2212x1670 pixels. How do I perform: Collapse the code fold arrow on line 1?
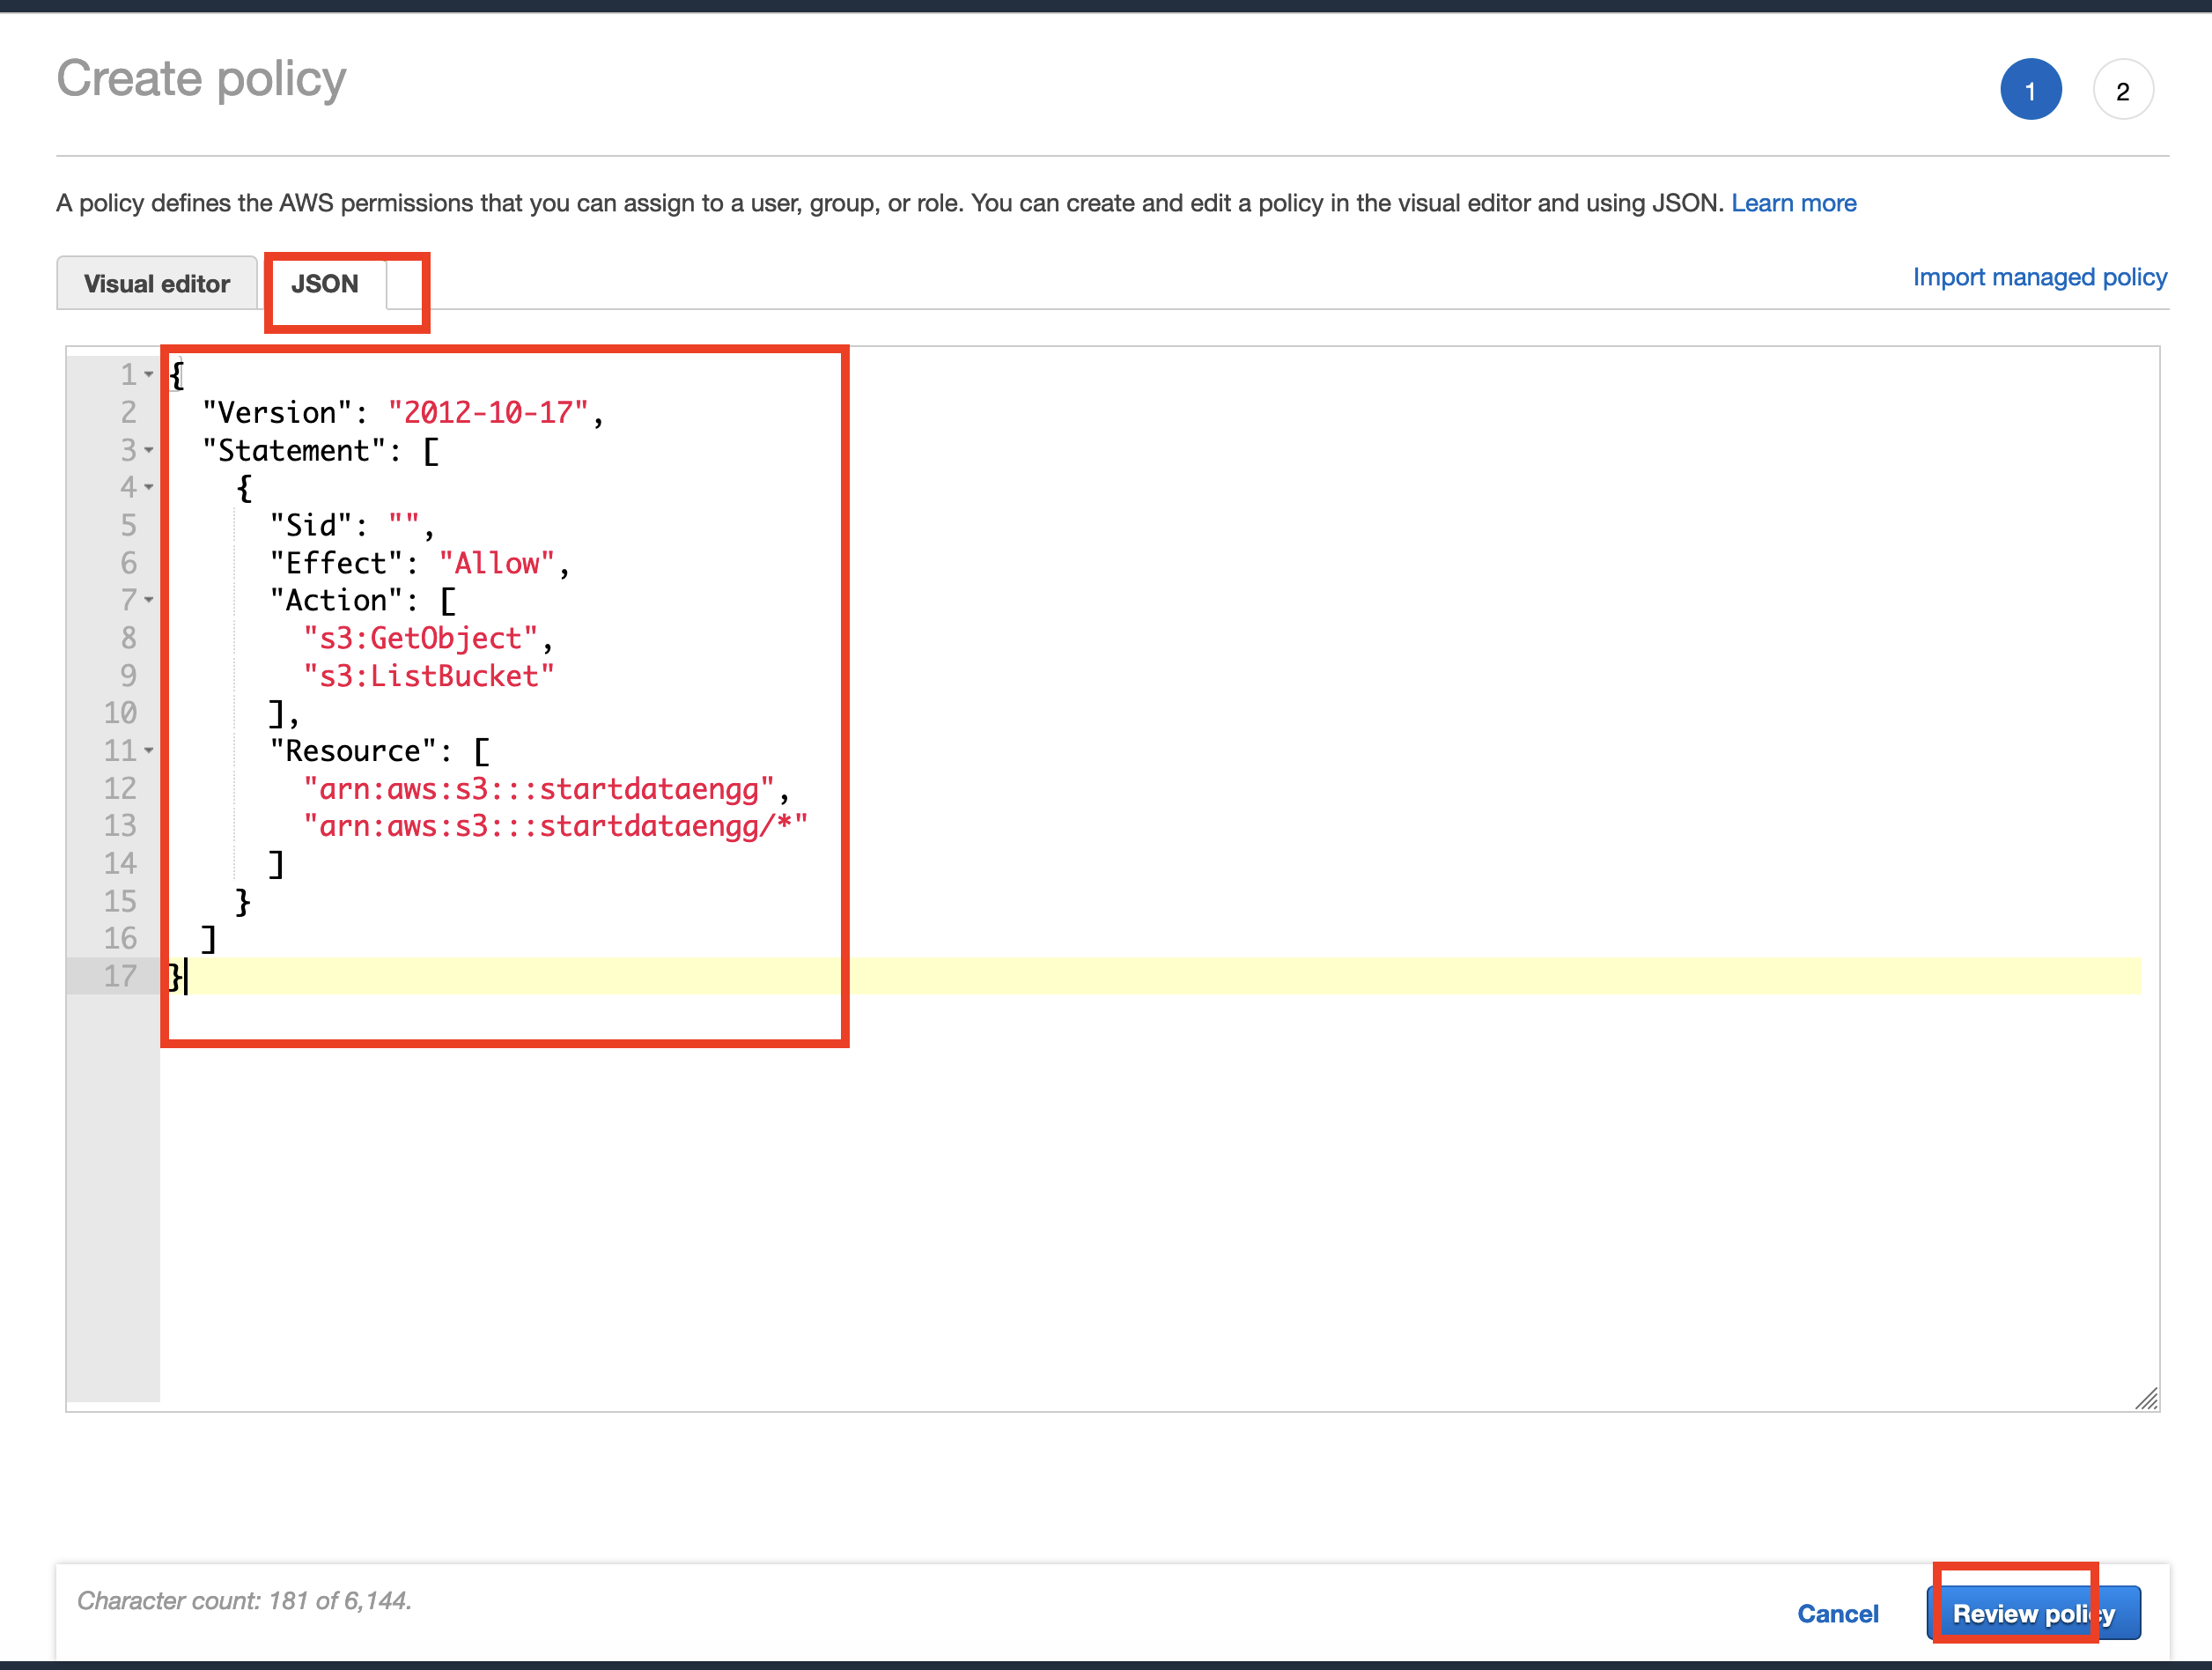pyautogui.click(x=149, y=375)
